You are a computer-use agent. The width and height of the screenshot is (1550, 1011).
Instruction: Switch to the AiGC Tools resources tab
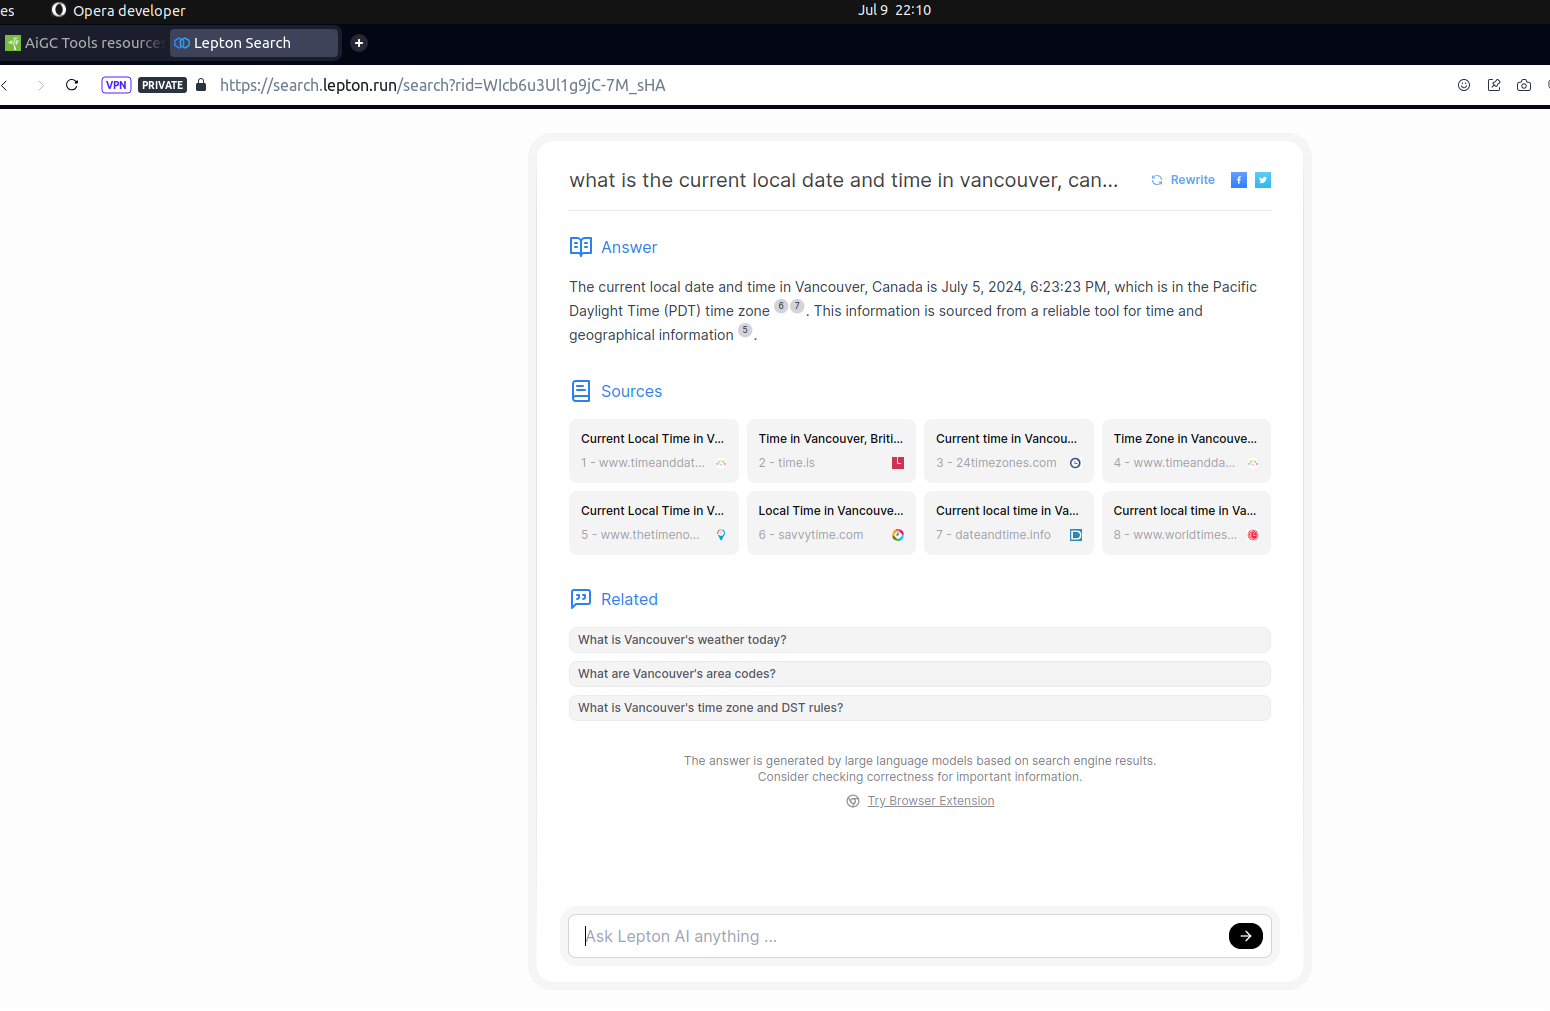[x=83, y=43]
